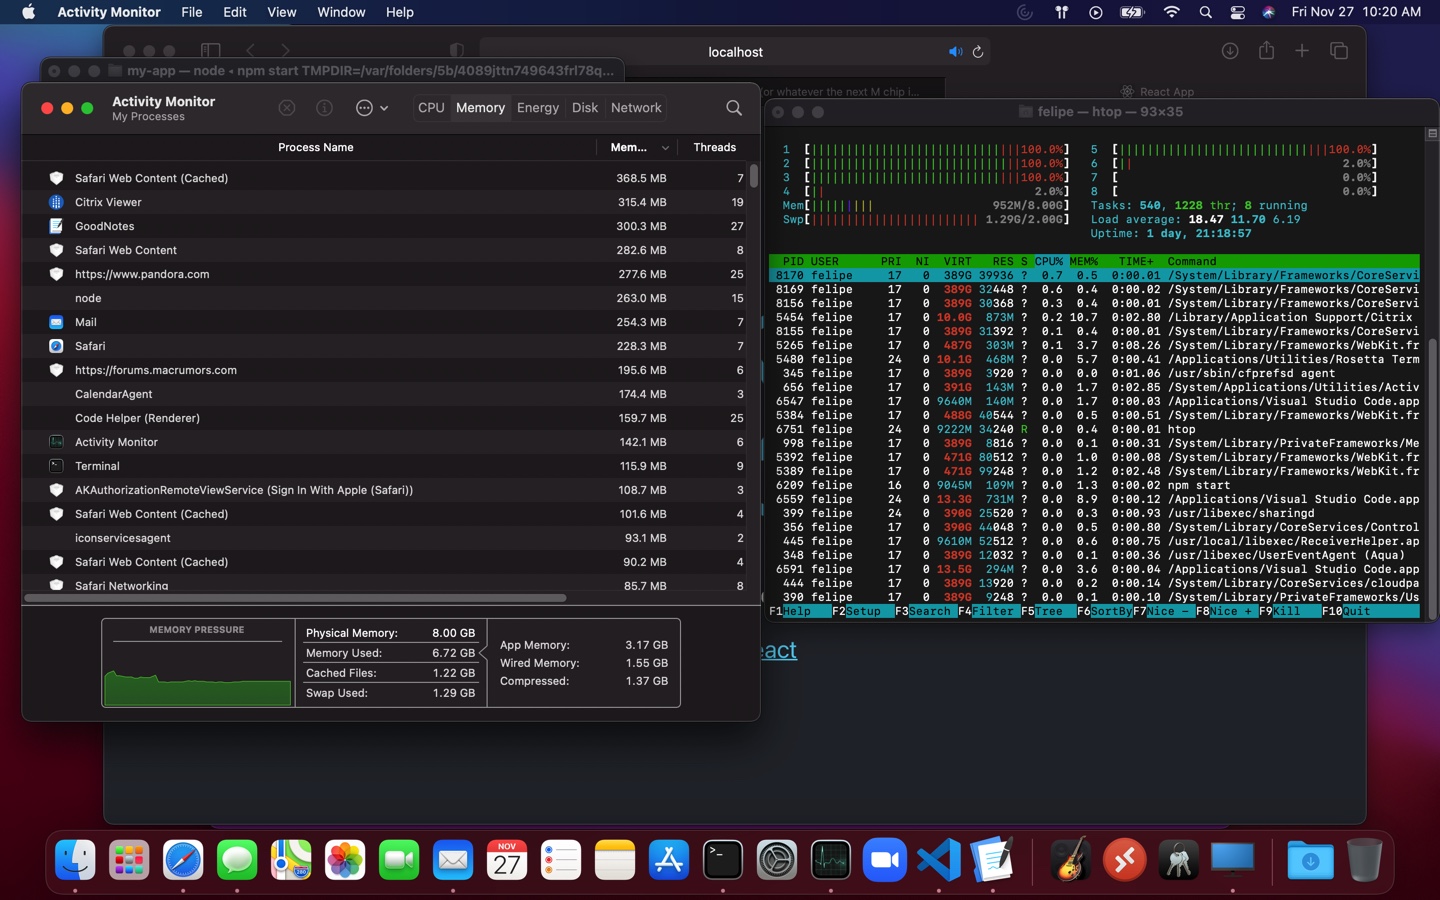Open the File menu
Viewport: 1440px width, 900px height.
[x=191, y=12]
